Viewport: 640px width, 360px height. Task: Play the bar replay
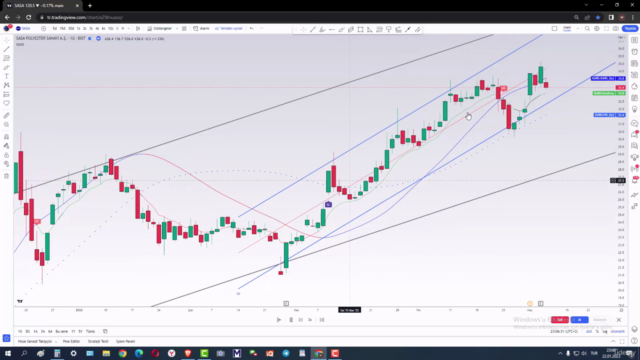tap(279, 320)
